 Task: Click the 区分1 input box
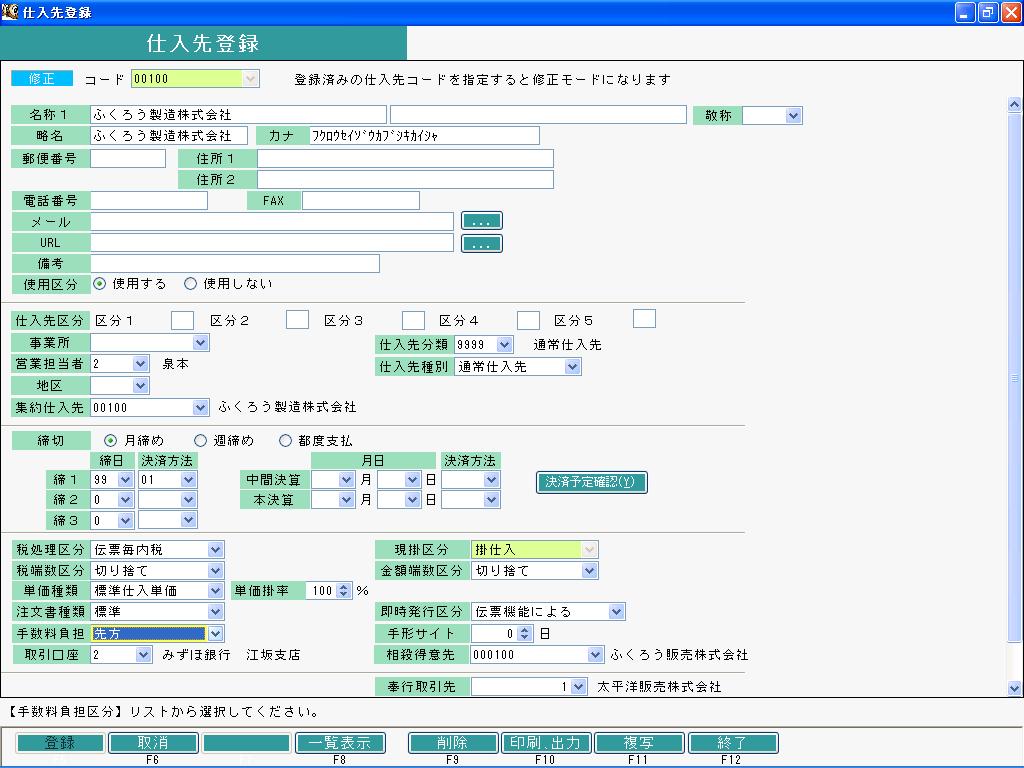182,320
